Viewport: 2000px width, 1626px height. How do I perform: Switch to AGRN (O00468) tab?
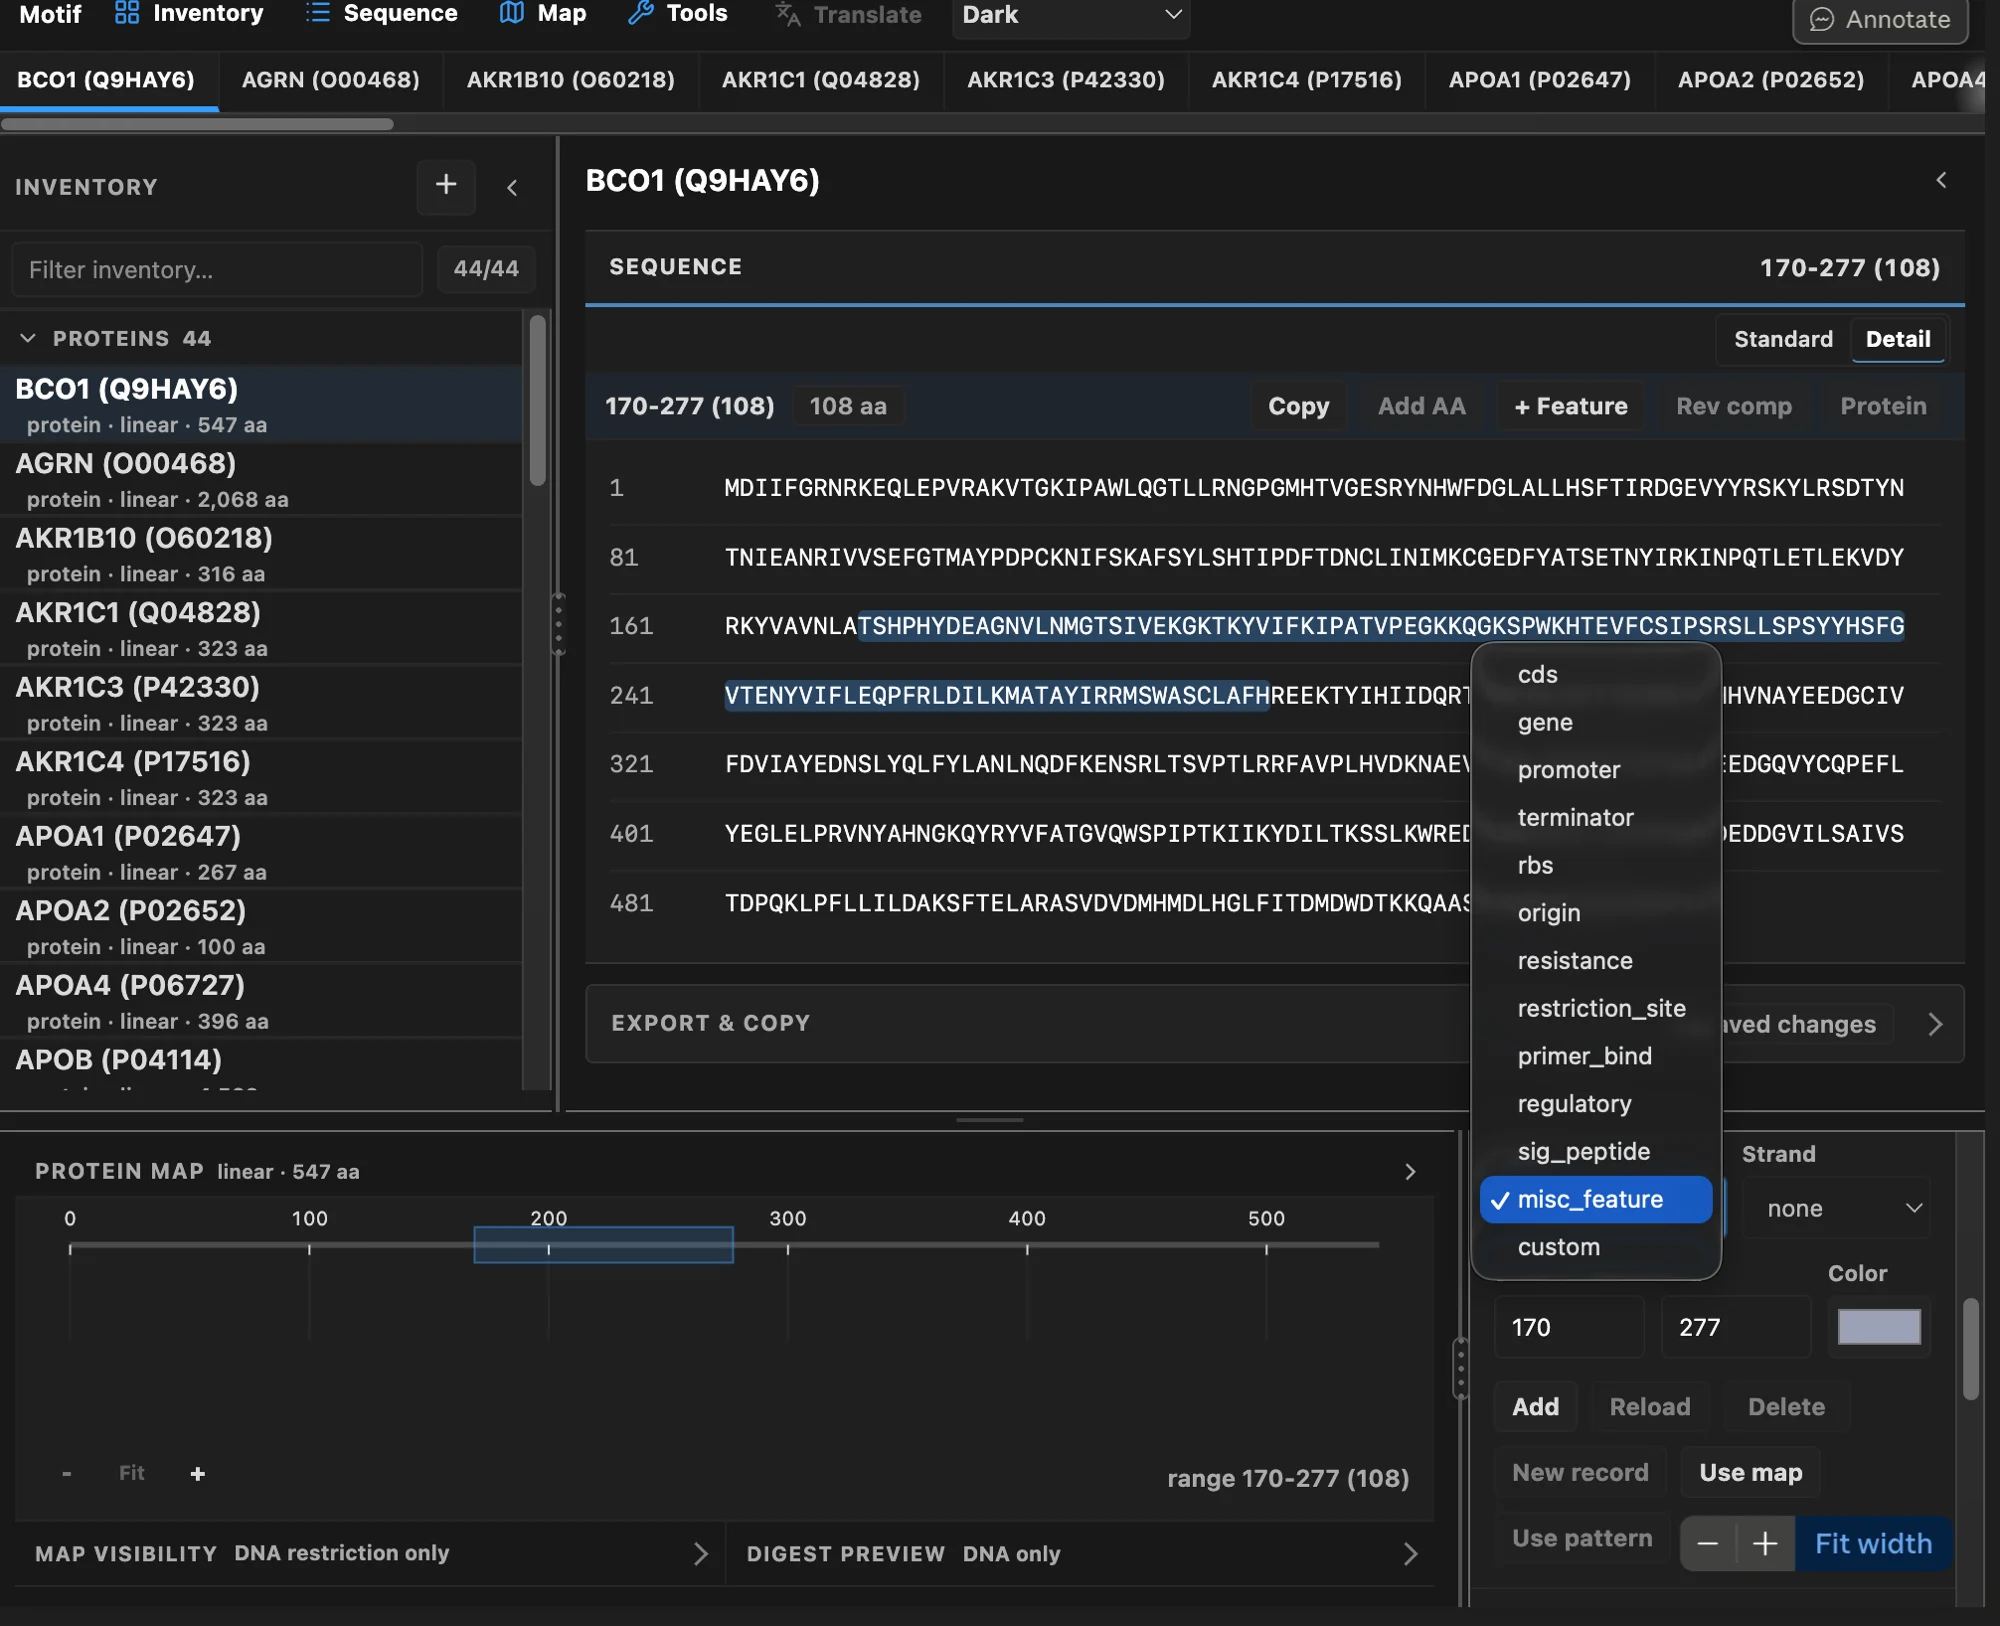point(330,79)
